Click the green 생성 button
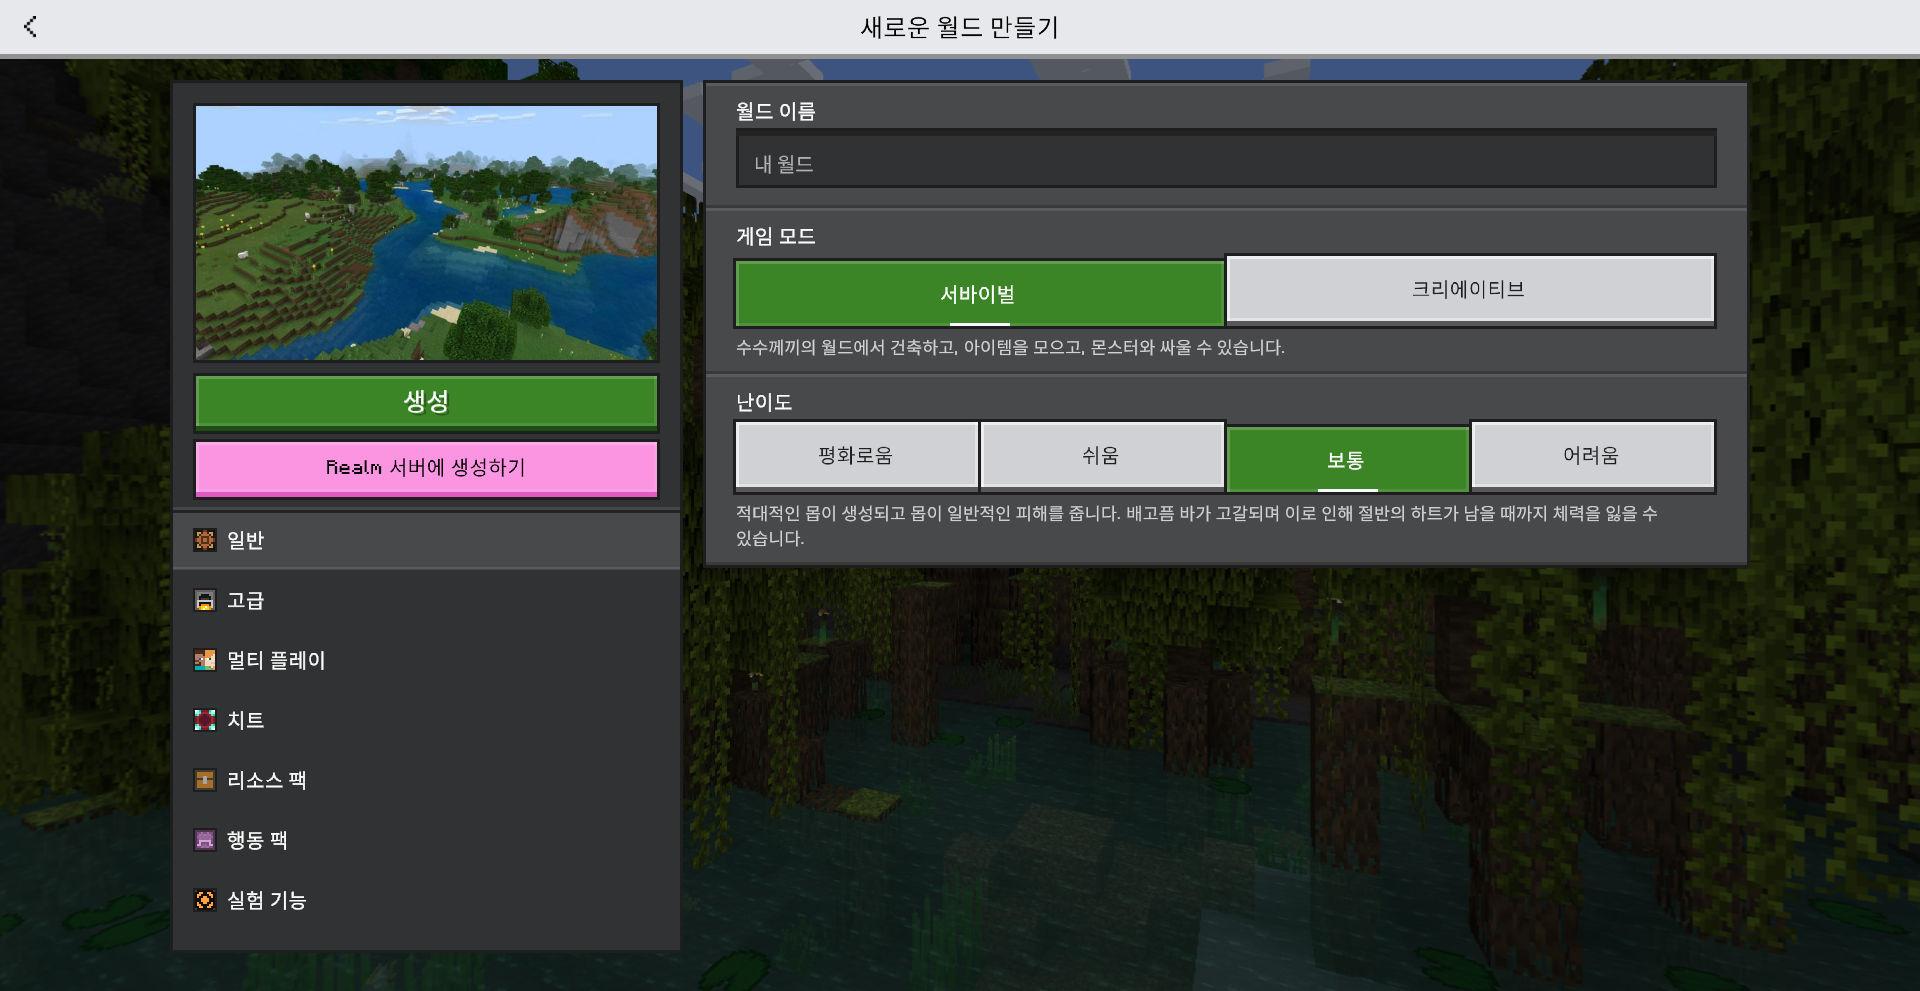1920x991 pixels. click(427, 402)
